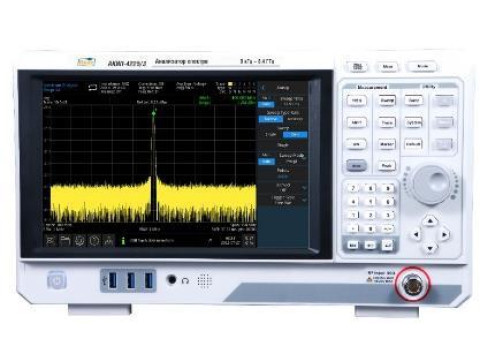480x360 pixels.
Task: Click the USB port nearest the headphone jack
Action: tap(149, 280)
